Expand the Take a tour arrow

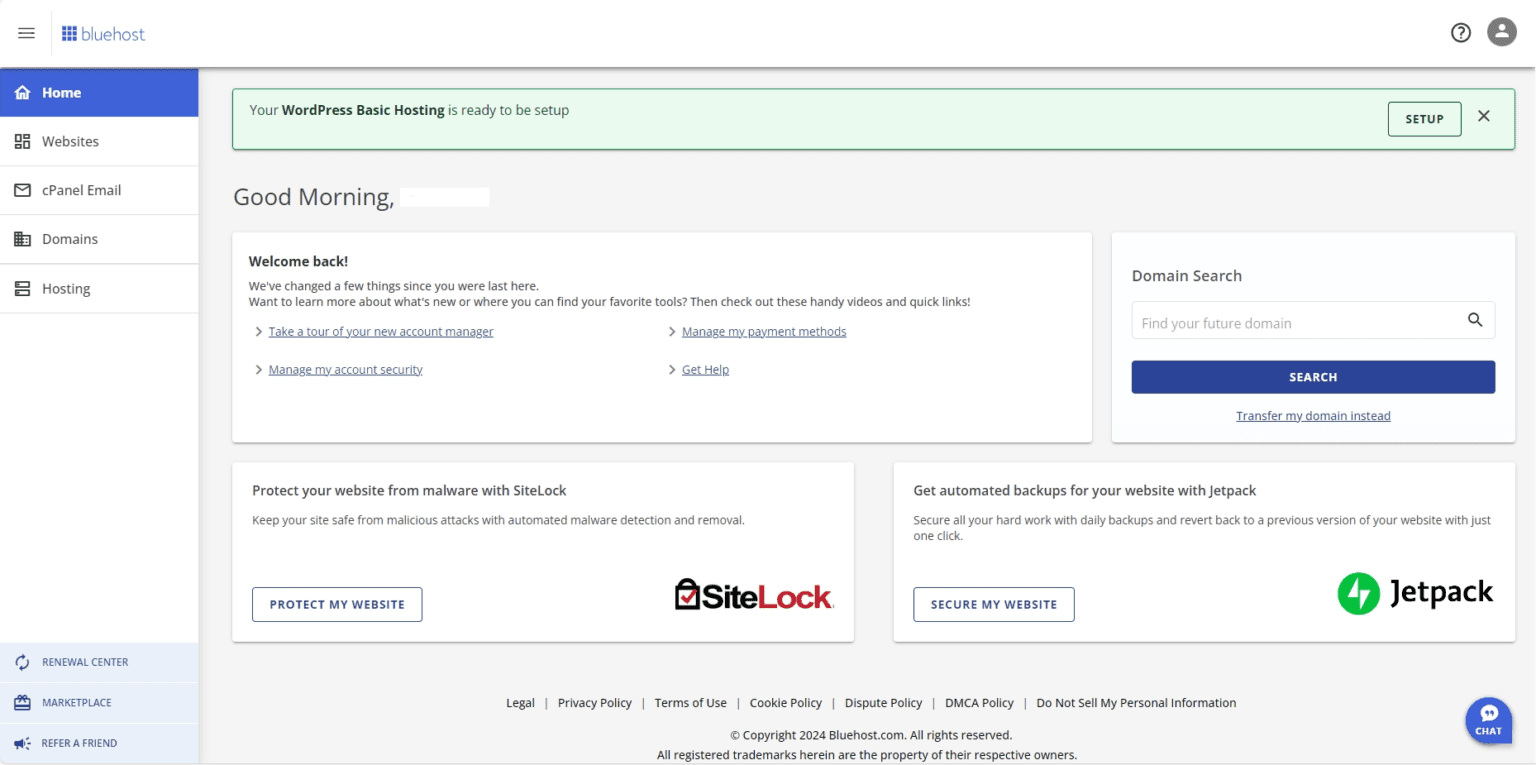tap(258, 331)
